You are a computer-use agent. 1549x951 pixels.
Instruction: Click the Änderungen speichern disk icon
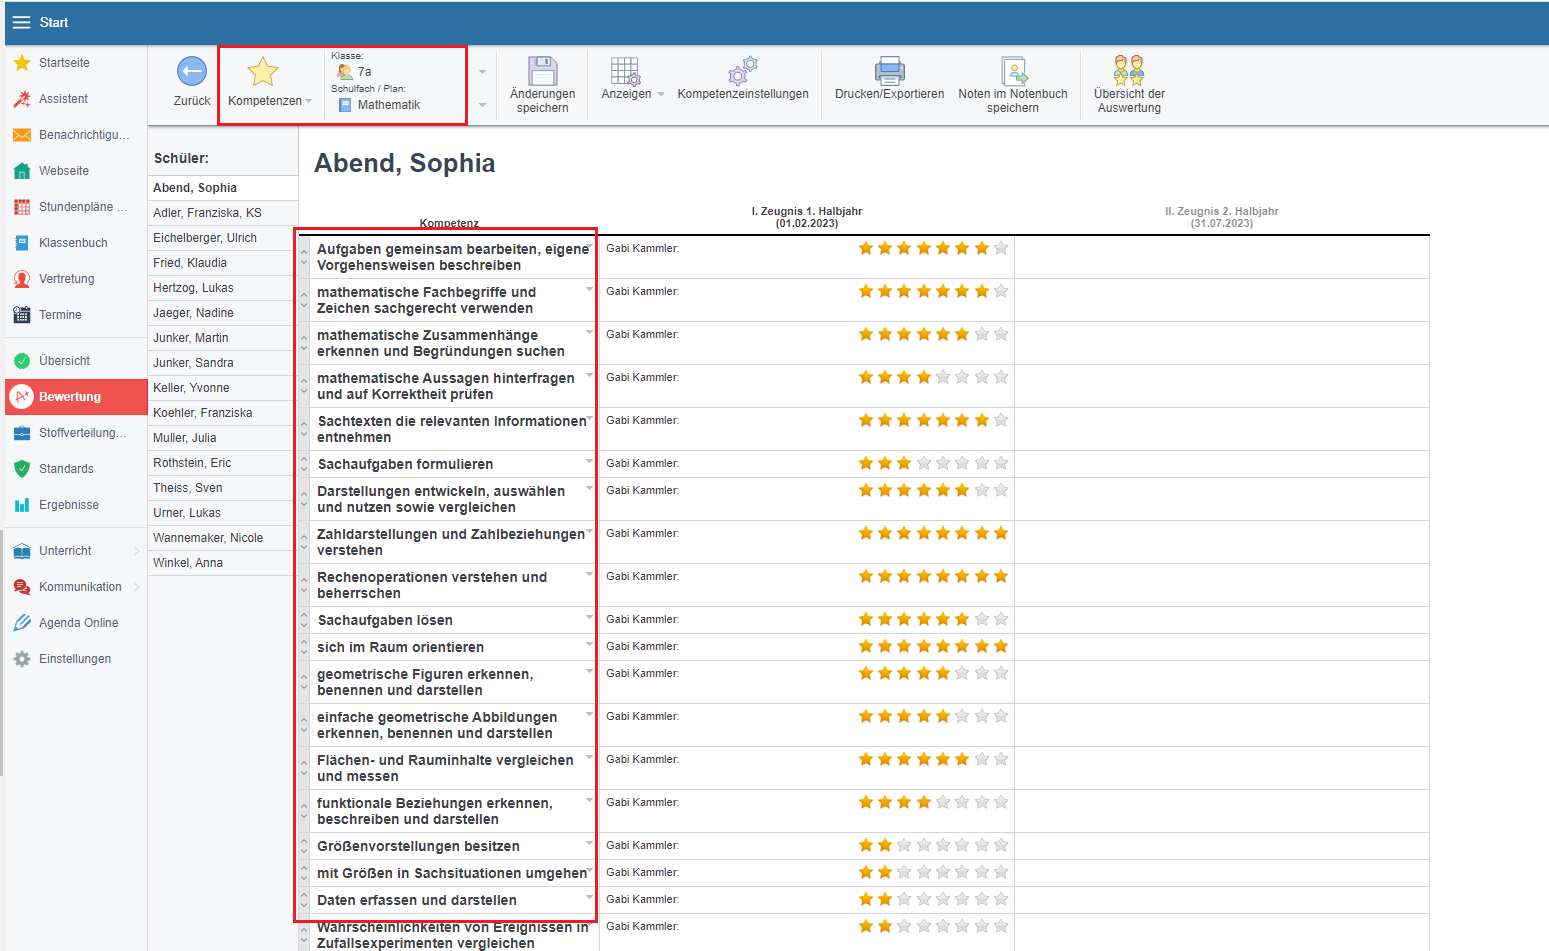click(542, 72)
